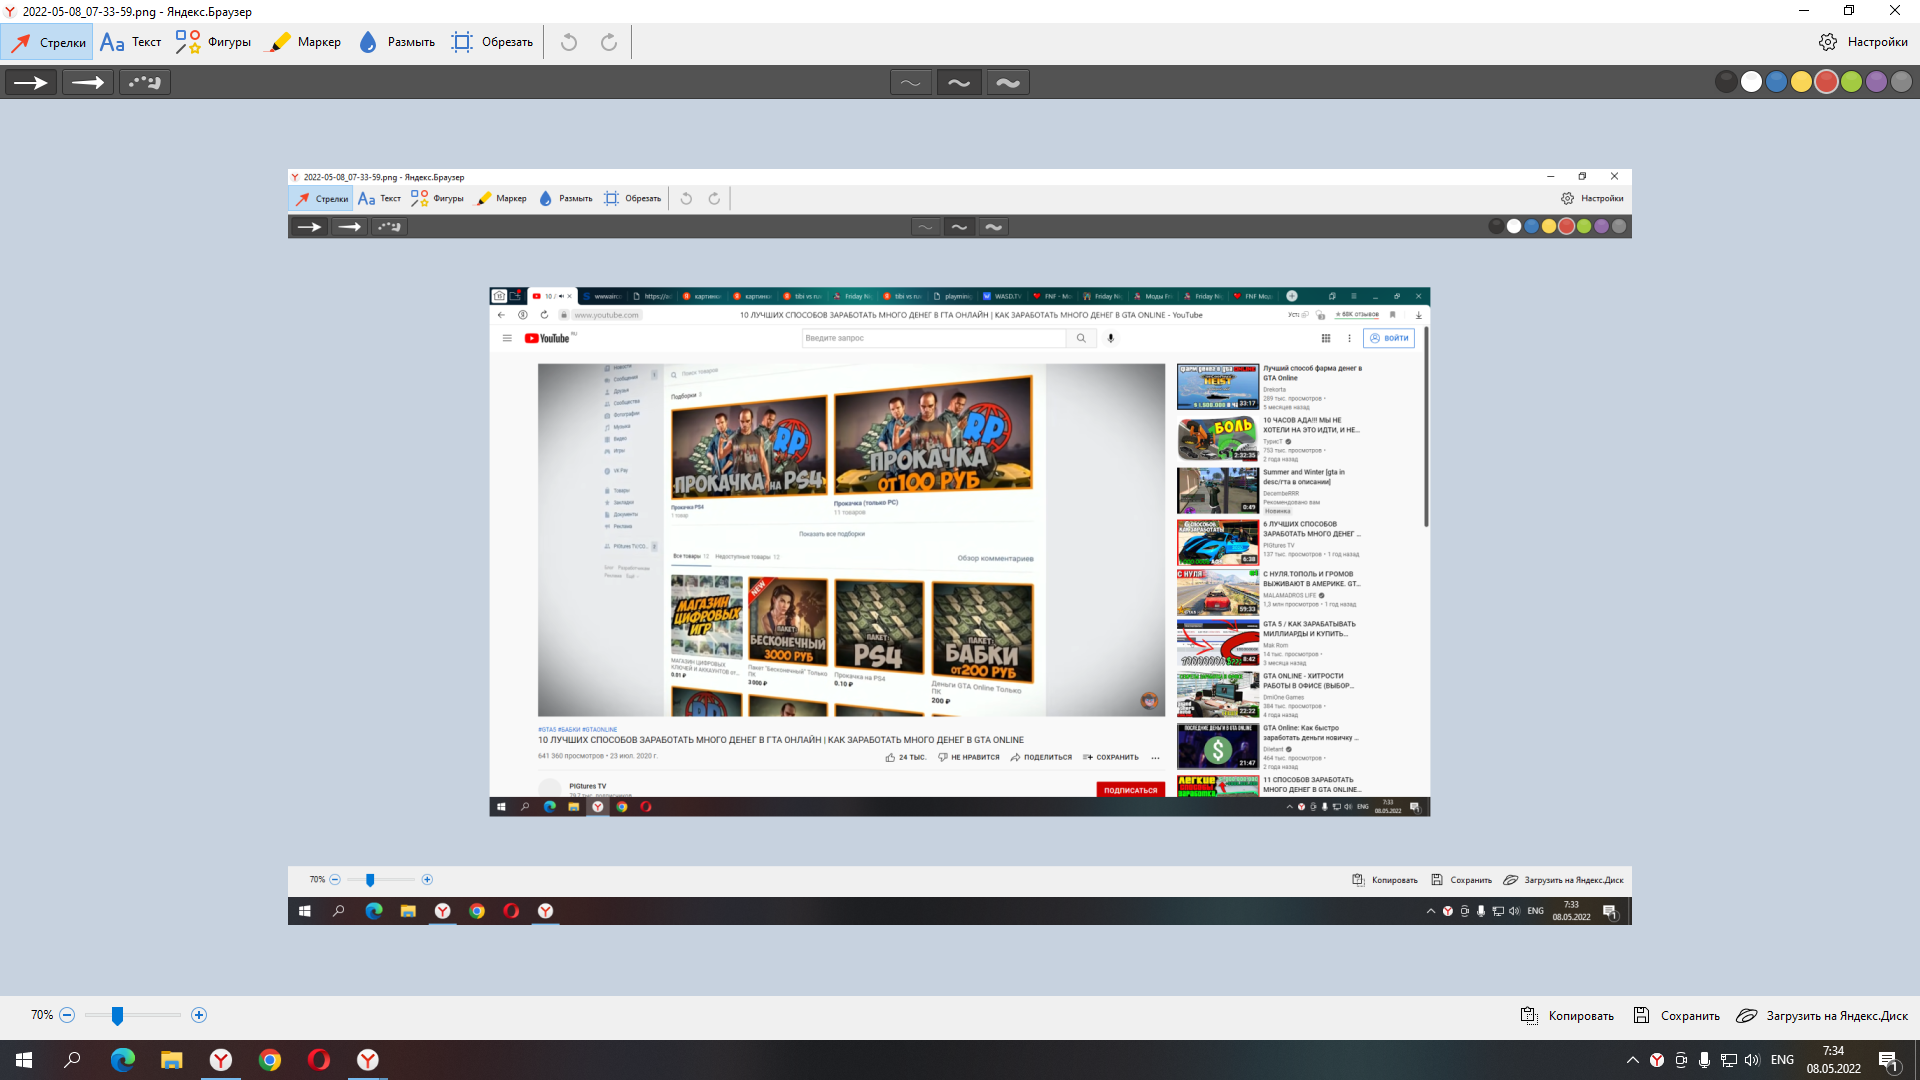Click the zoom in plus button
Screen dimensions: 1920x1080
[x=199, y=1015]
